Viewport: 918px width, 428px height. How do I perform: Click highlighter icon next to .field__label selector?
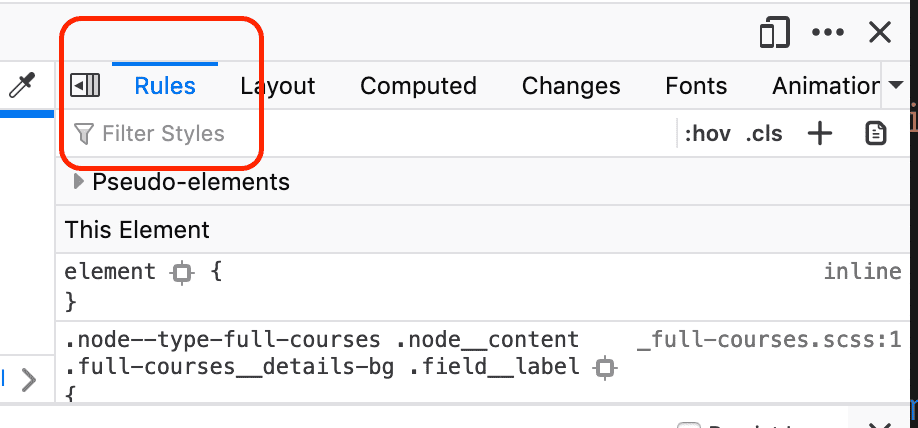(604, 368)
